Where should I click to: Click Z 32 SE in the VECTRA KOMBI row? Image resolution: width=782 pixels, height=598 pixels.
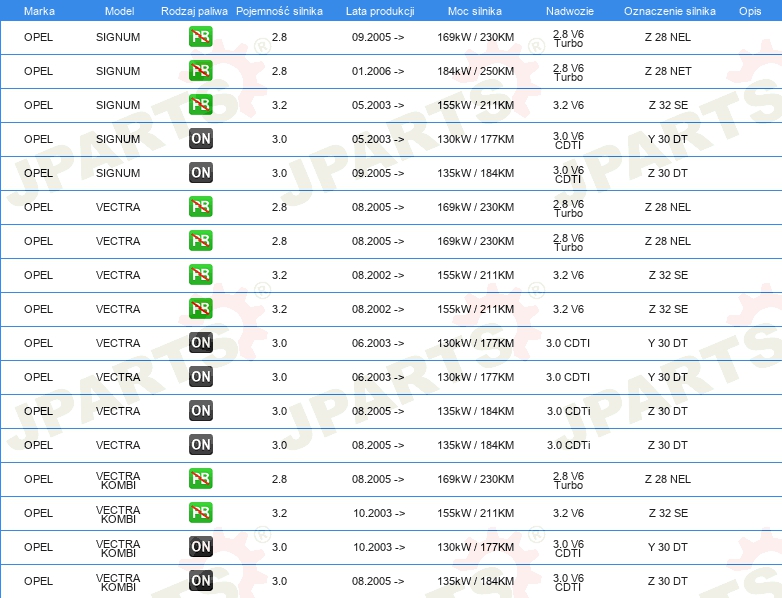[668, 513]
